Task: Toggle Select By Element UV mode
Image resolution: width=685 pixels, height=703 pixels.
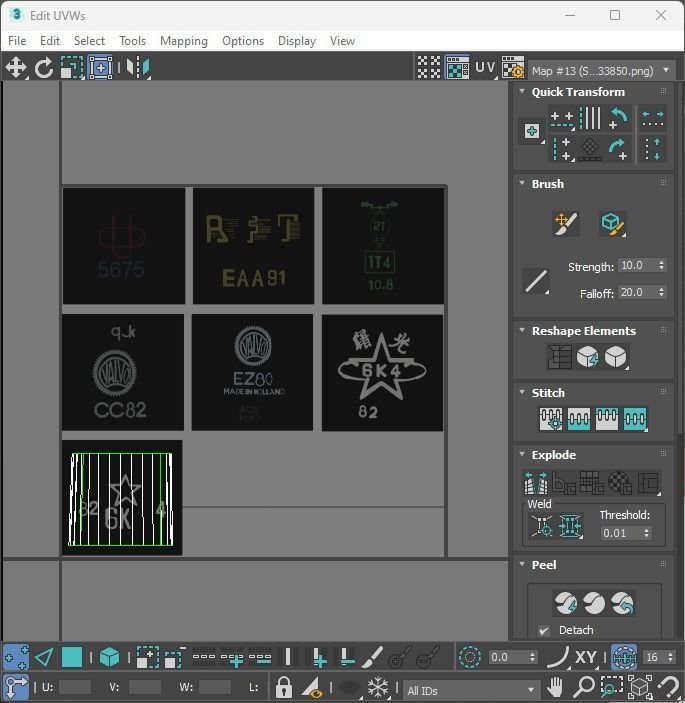Action: tap(109, 657)
